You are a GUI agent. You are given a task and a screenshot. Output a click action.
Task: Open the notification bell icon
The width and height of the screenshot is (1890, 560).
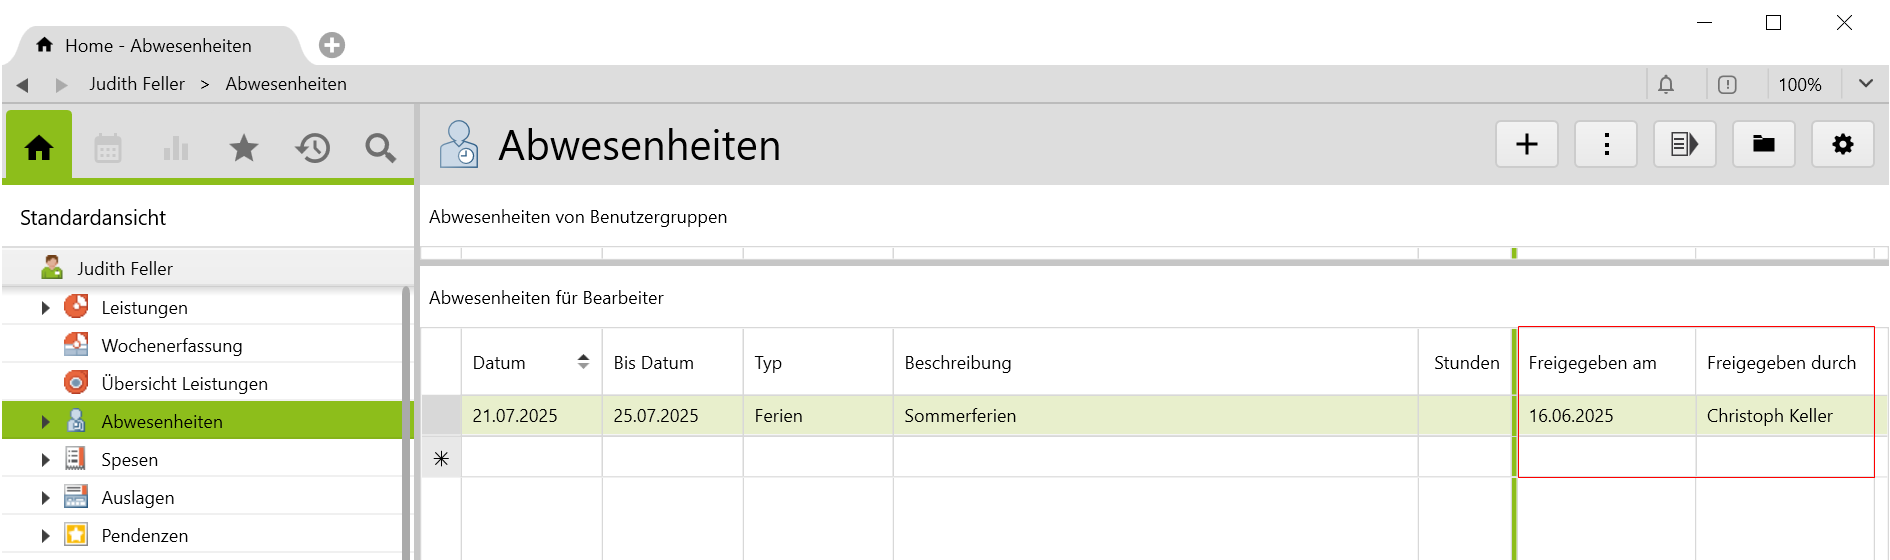pos(1666,85)
